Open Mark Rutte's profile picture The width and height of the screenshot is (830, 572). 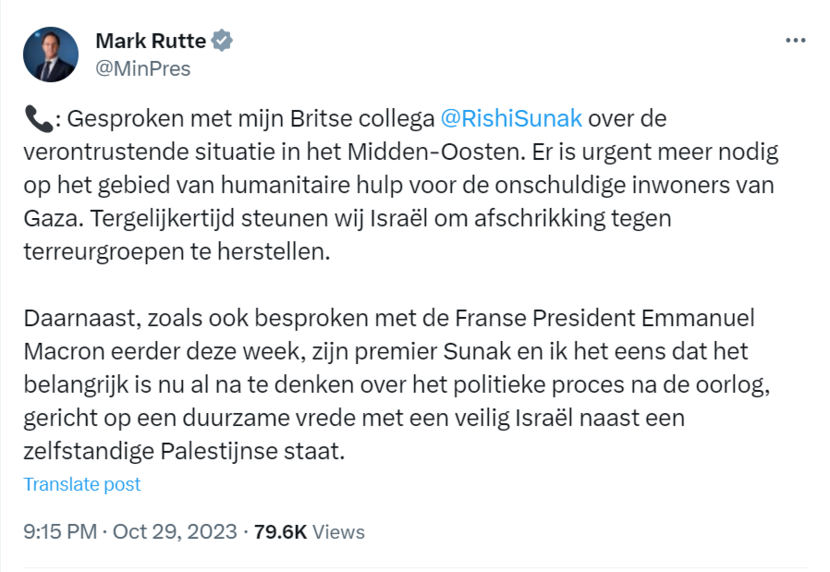(x=50, y=54)
